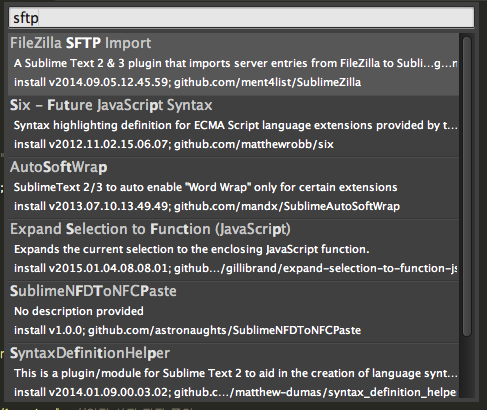Click the "No description provided" text
This screenshot has width=487, height=410.
coord(79,311)
